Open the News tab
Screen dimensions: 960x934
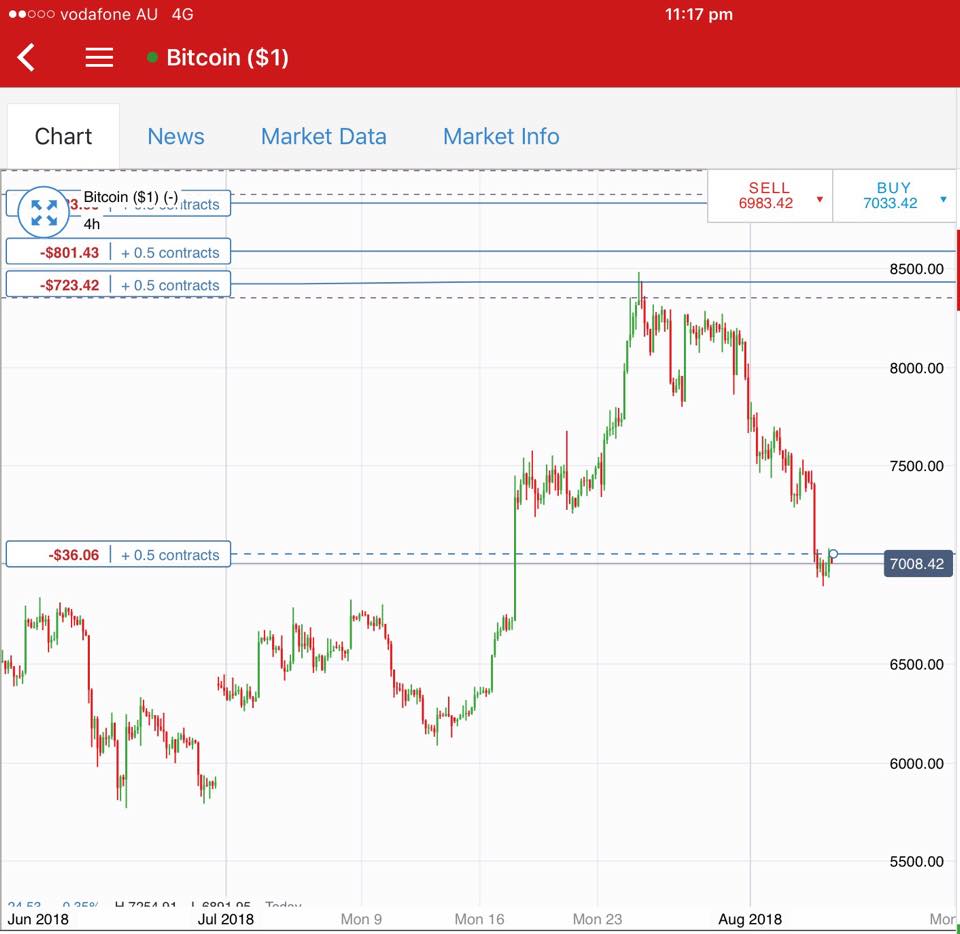point(176,136)
